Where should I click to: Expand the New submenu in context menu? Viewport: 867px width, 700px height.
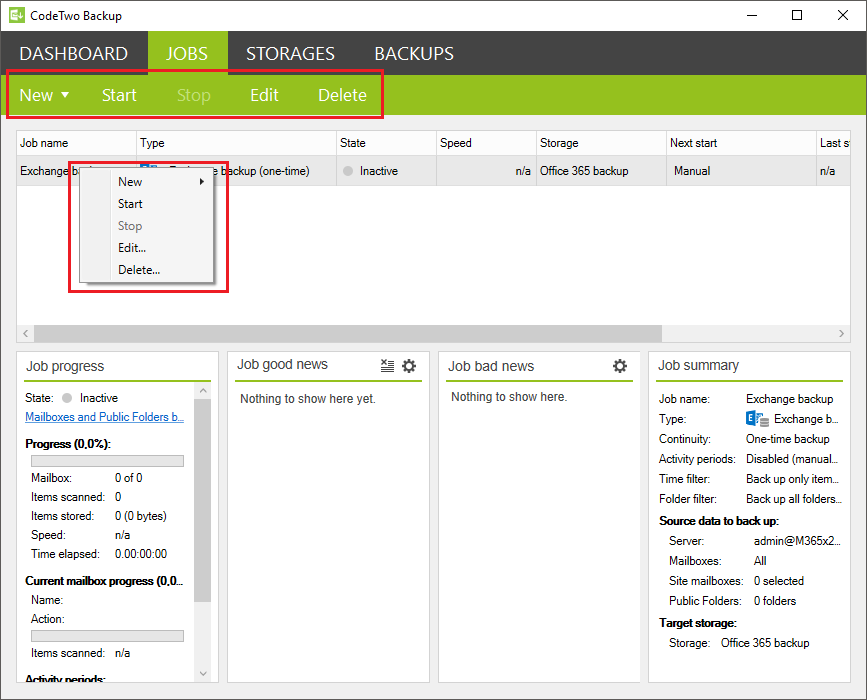pos(147,182)
